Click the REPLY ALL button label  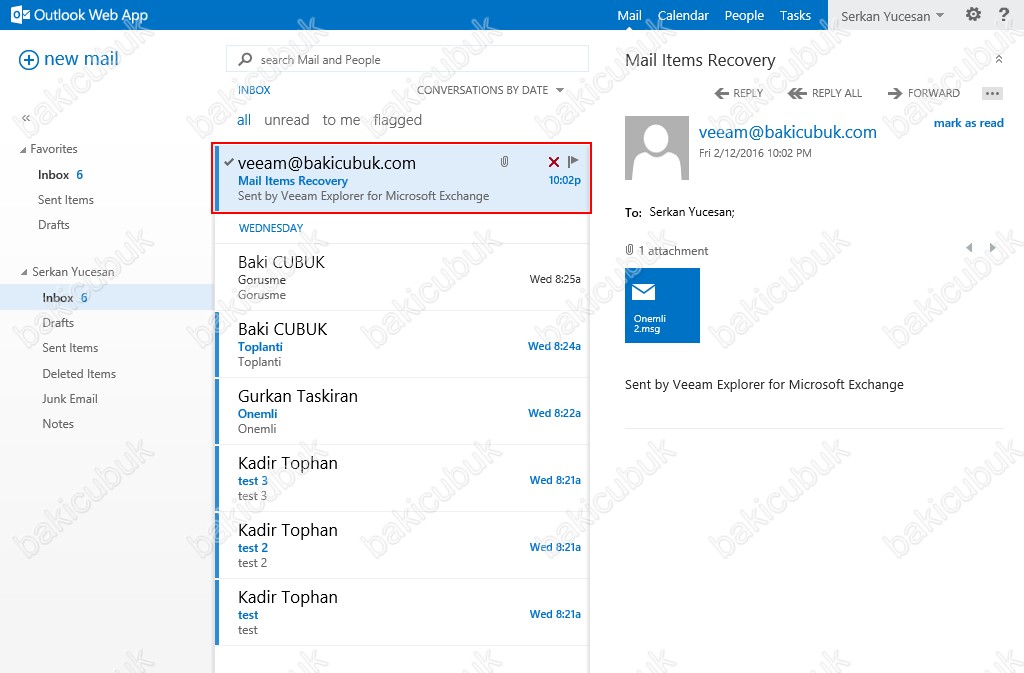(x=837, y=93)
